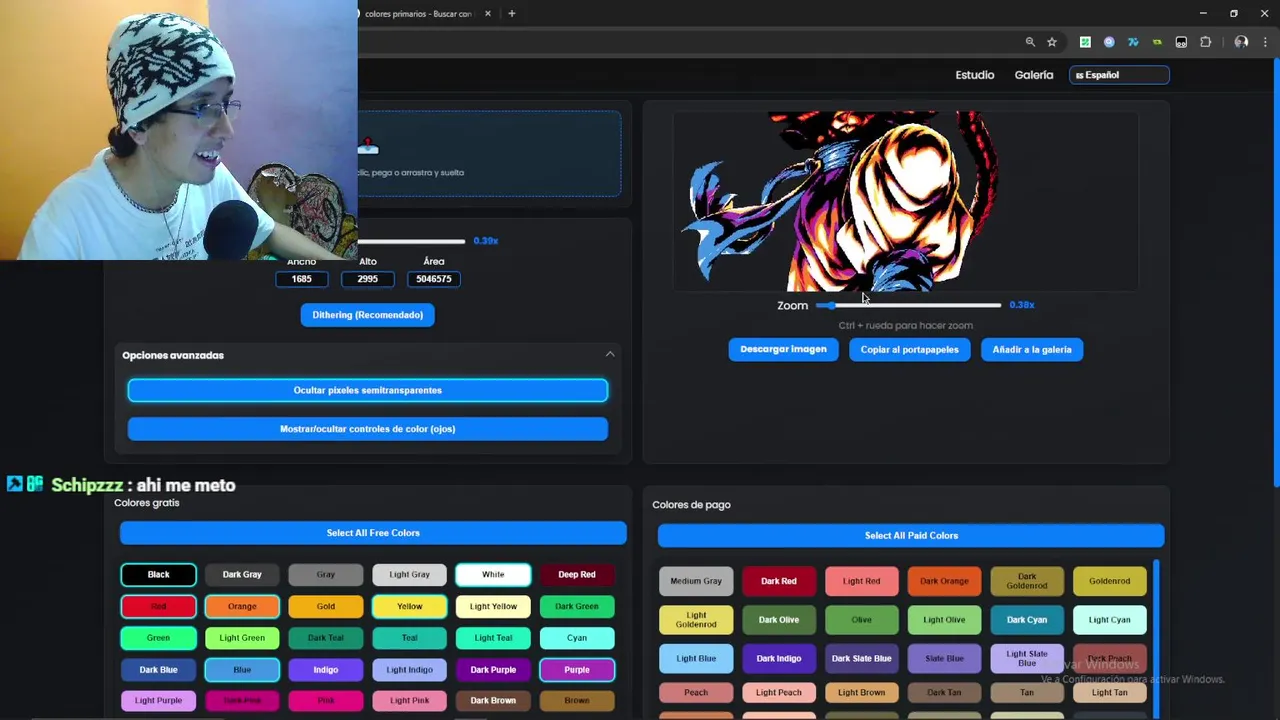Image resolution: width=1280 pixels, height=720 pixels.
Task: Toggle Ocultar píxeles semitransparentes
Action: (x=367, y=390)
